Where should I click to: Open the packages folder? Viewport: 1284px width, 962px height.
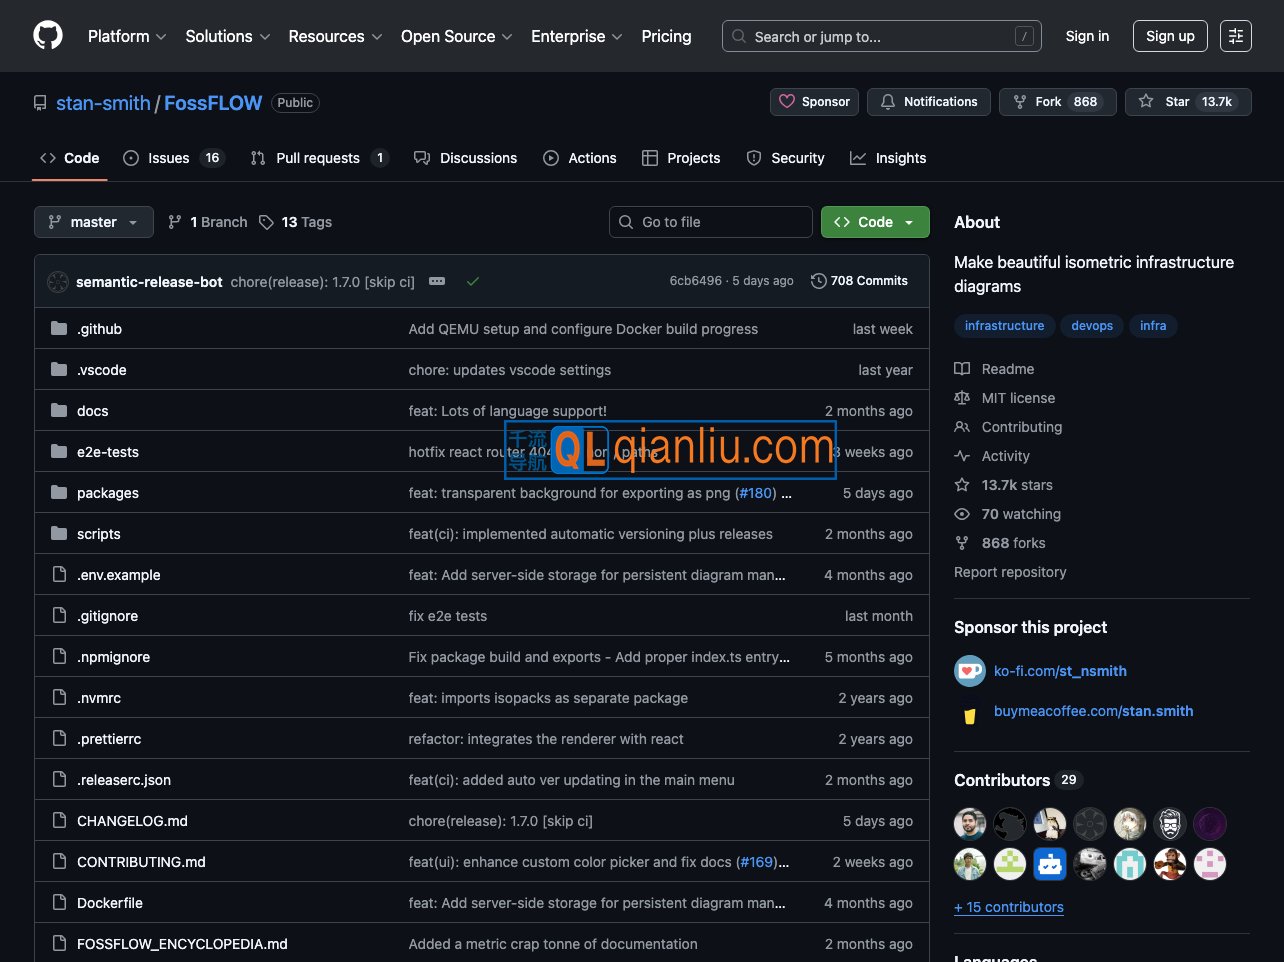[x=108, y=493]
